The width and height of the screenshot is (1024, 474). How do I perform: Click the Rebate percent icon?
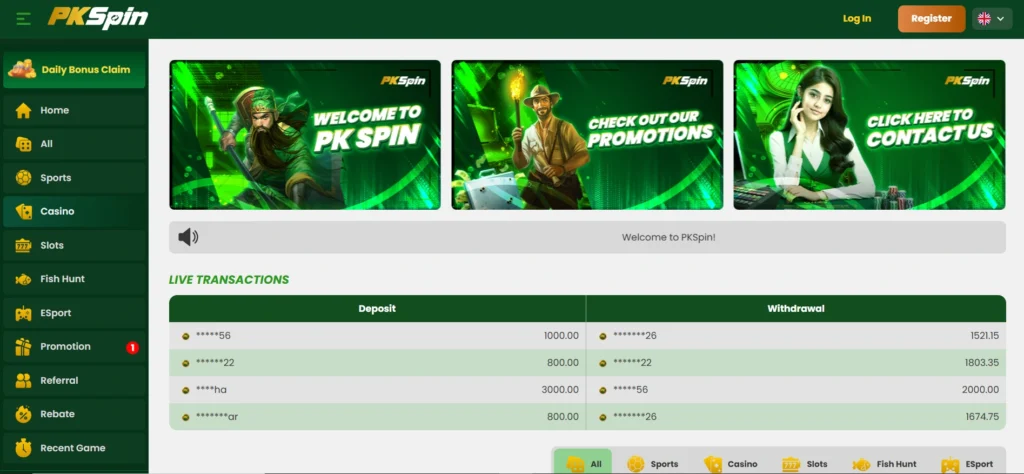click(24, 414)
